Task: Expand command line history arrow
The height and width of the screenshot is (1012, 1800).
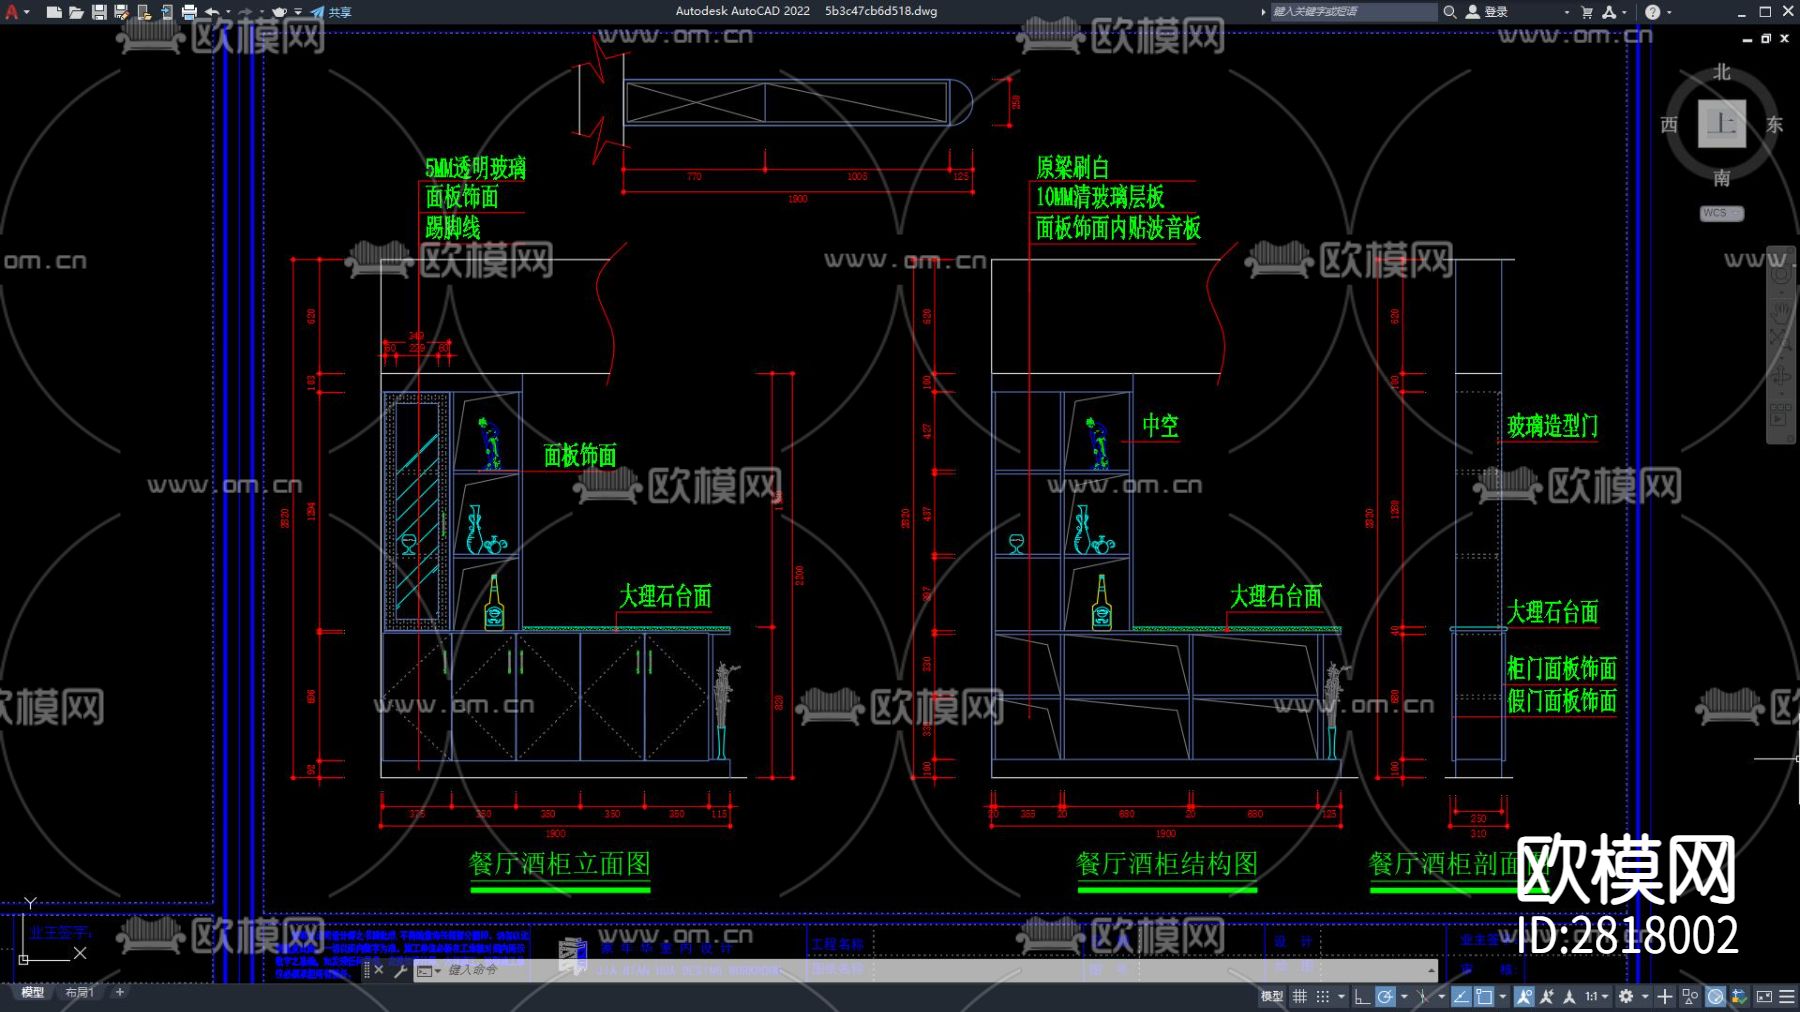Action: coord(1431,970)
